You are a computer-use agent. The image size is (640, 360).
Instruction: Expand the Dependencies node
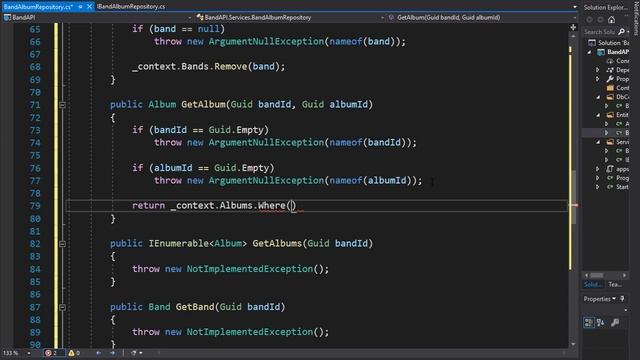pos(598,70)
